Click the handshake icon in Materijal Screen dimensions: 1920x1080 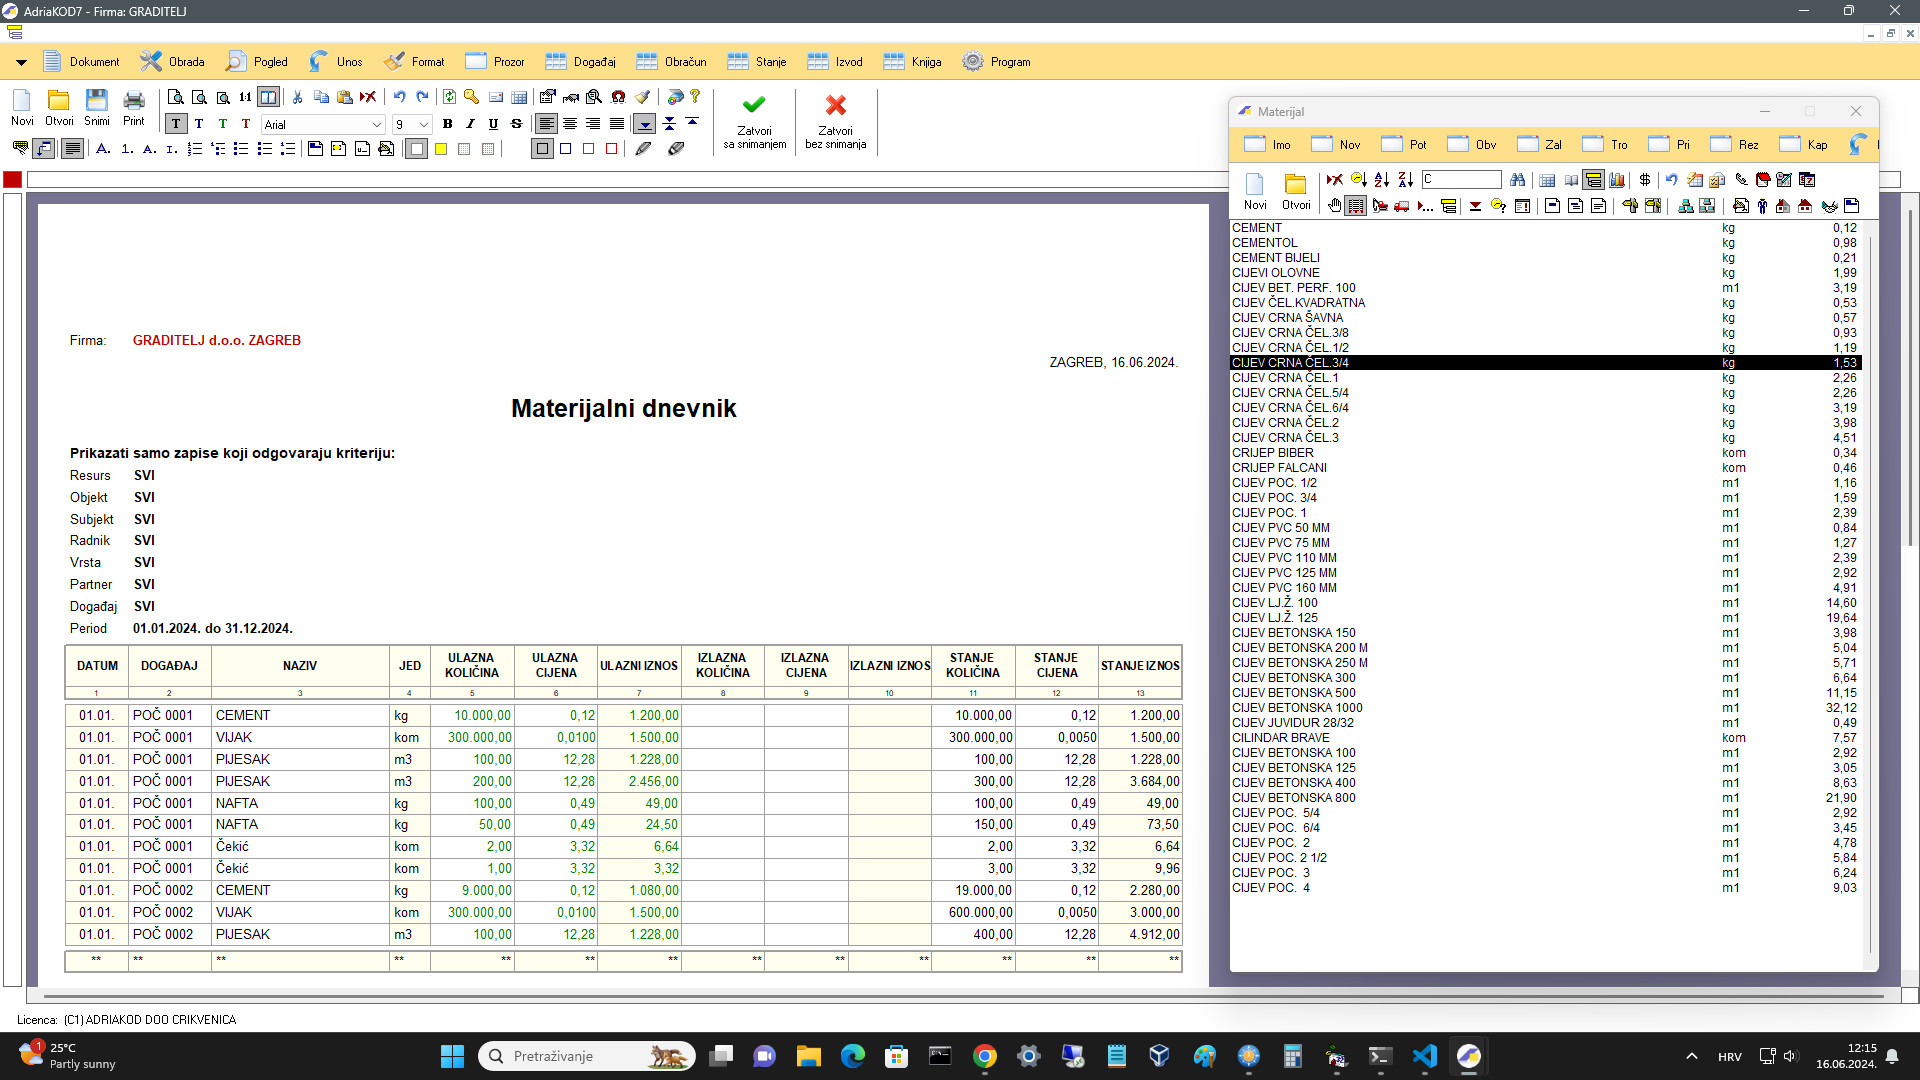[1829, 206]
